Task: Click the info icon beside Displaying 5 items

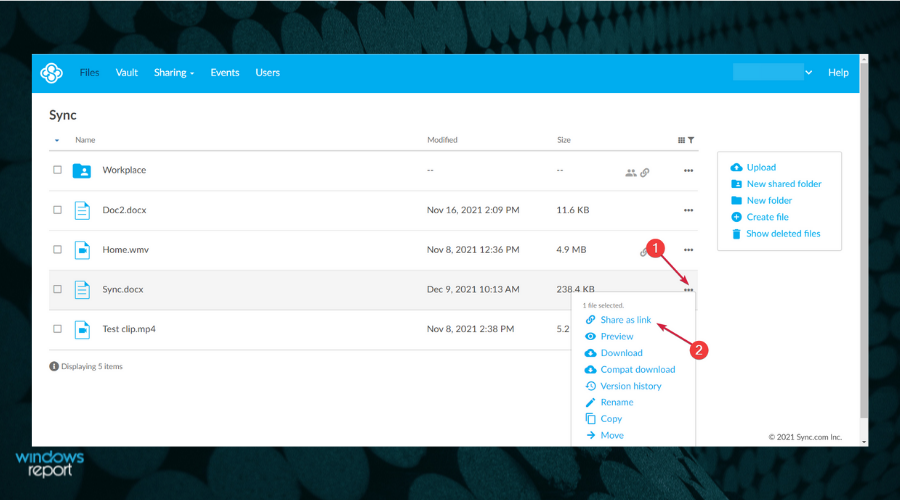Action: [x=54, y=366]
